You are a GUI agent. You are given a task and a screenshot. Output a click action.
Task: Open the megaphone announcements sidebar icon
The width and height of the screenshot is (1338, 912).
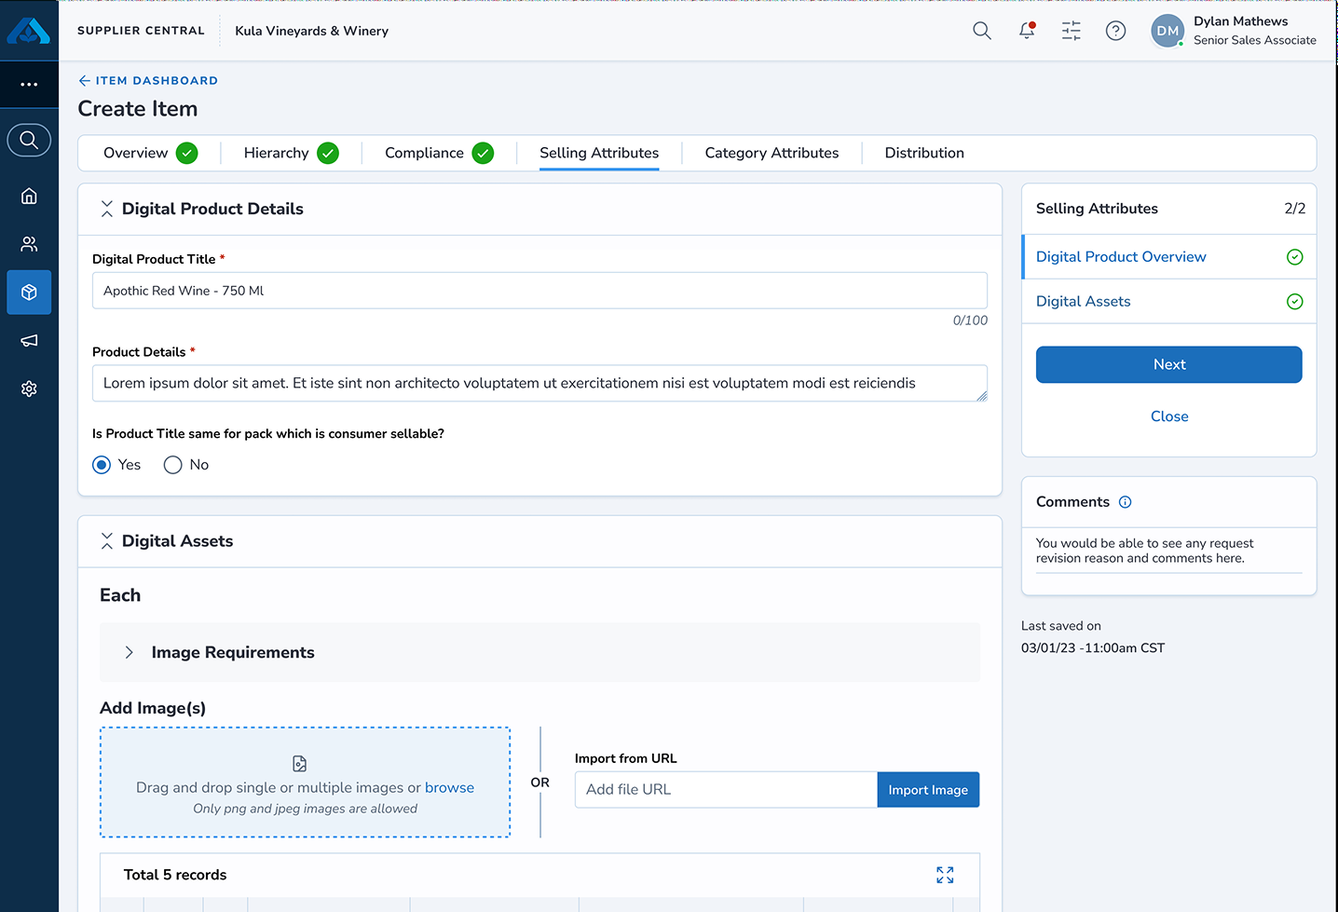tap(29, 341)
